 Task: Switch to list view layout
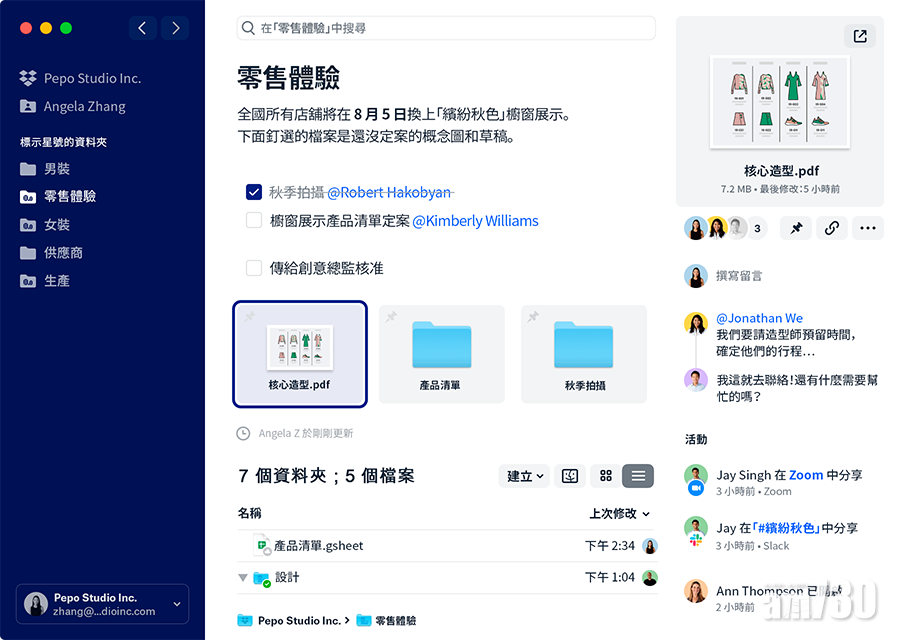pyautogui.click(x=638, y=476)
